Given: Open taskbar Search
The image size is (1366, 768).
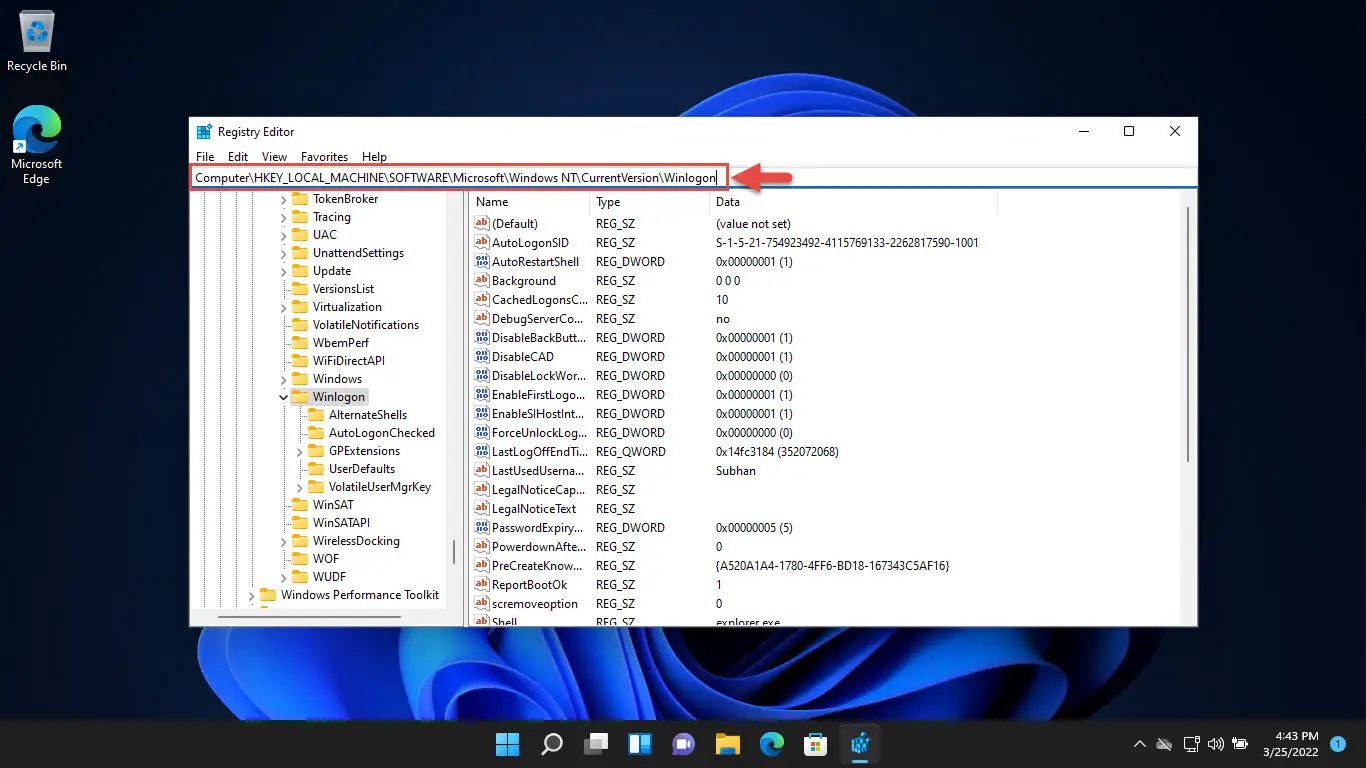Looking at the screenshot, I should [x=552, y=744].
